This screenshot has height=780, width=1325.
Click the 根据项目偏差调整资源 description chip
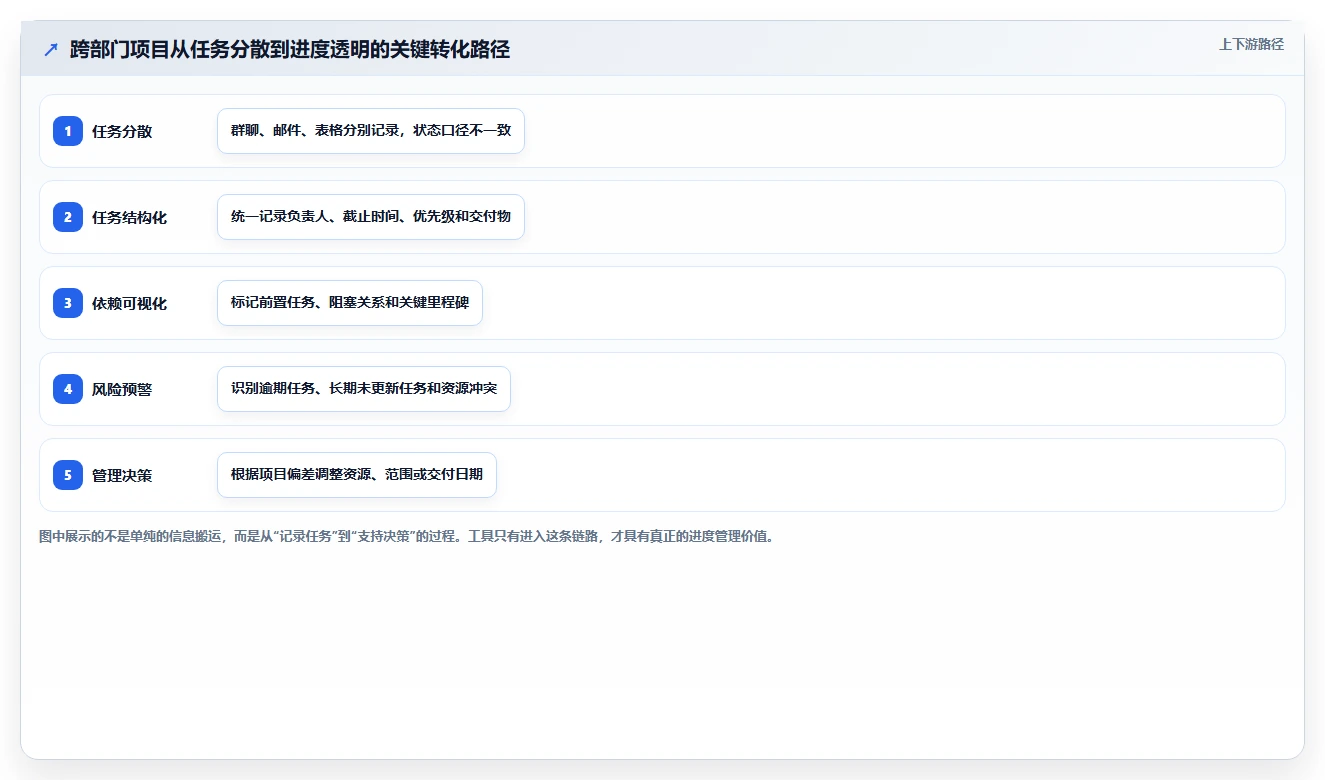tap(357, 475)
